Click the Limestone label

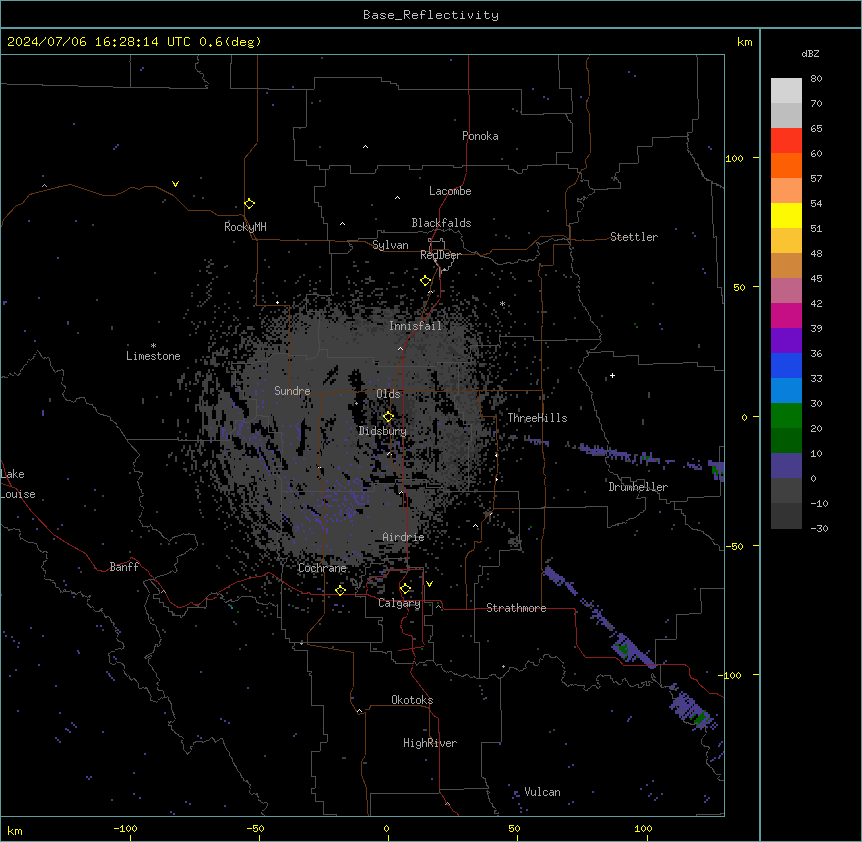[153, 356]
